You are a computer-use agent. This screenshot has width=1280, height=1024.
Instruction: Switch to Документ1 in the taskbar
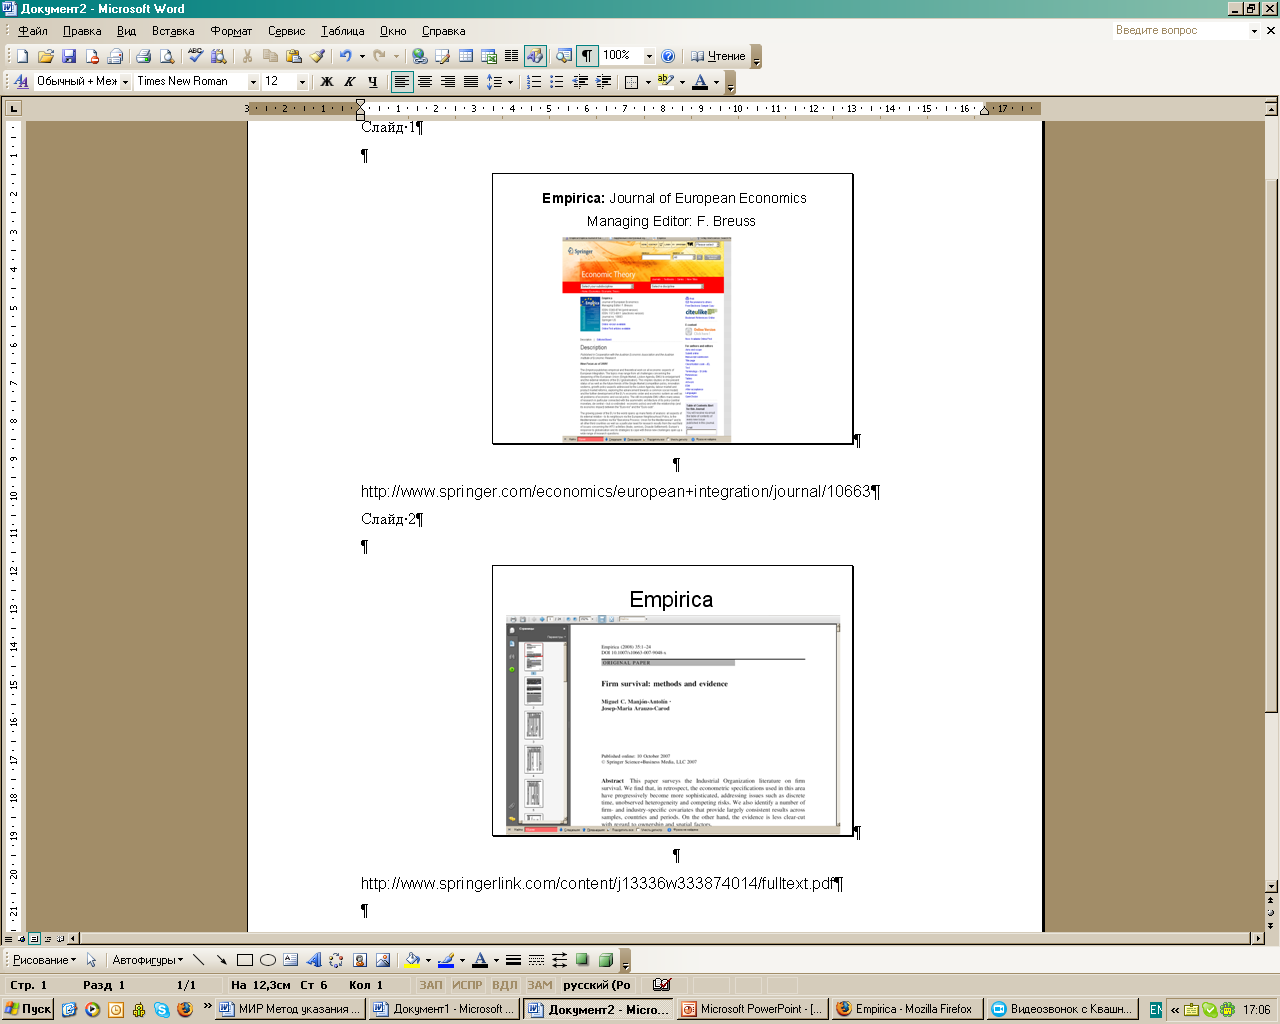point(445,1009)
